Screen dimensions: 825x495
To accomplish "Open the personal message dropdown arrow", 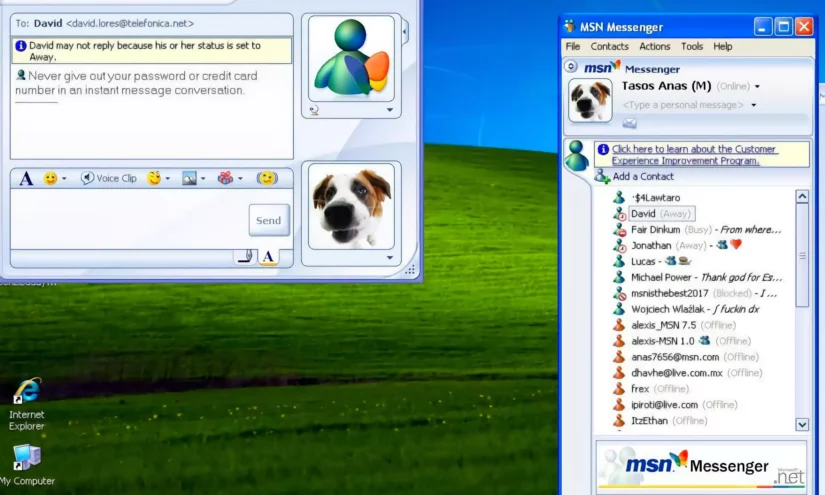I will [x=753, y=105].
